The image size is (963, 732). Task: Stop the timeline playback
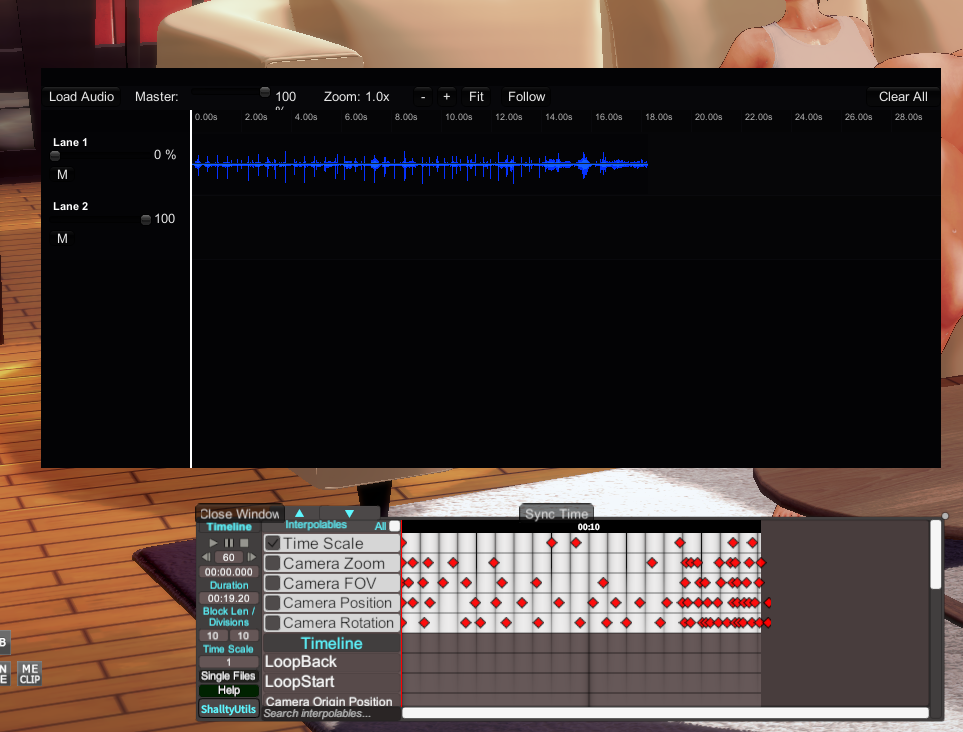[x=243, y=542]
